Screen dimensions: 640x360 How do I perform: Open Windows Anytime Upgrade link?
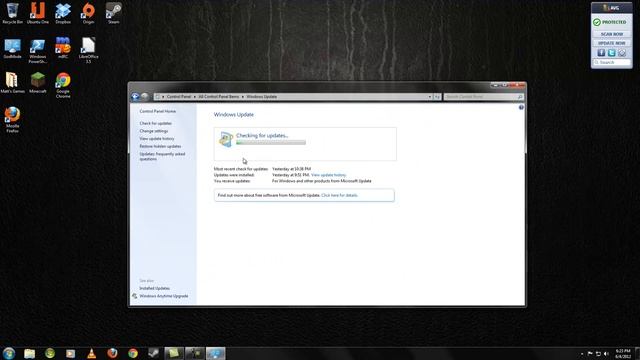pyautogui.click(x=164, y=296)
